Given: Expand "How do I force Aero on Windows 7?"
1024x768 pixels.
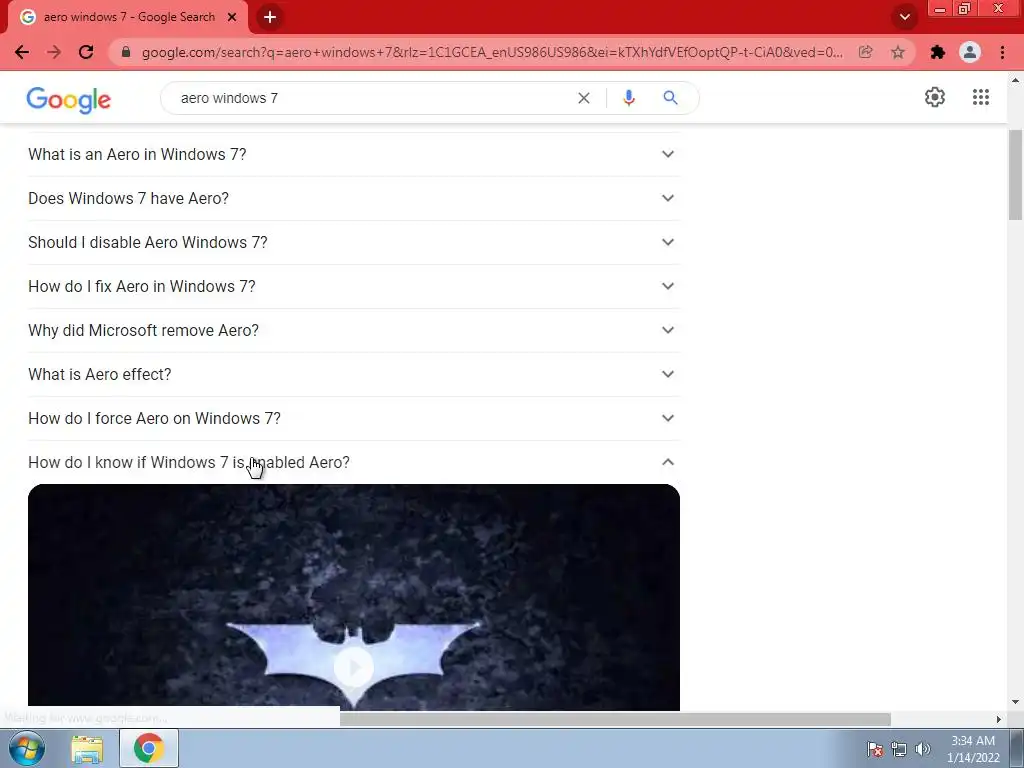Looking at the screenshot, I should pyautogui.click(x=353, y=418).
